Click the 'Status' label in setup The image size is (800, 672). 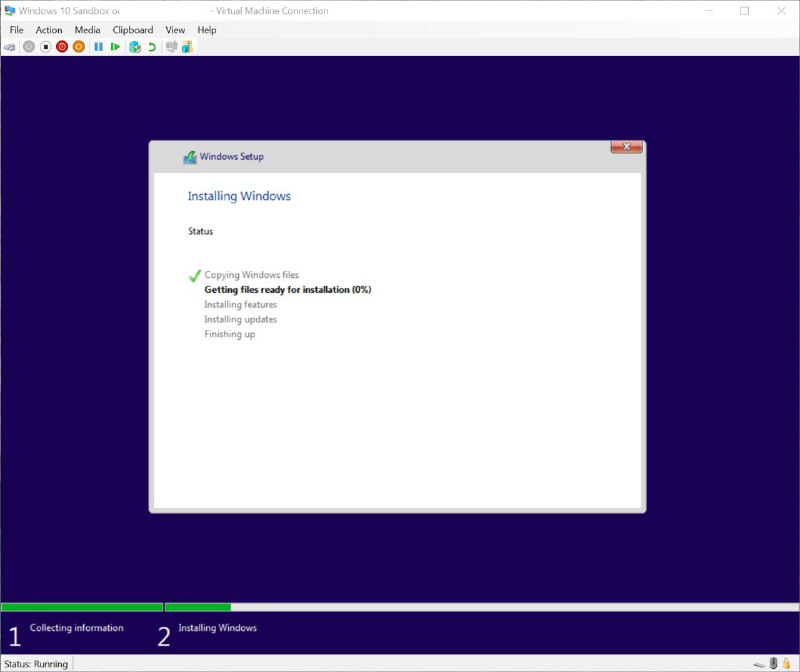point(201,232)
